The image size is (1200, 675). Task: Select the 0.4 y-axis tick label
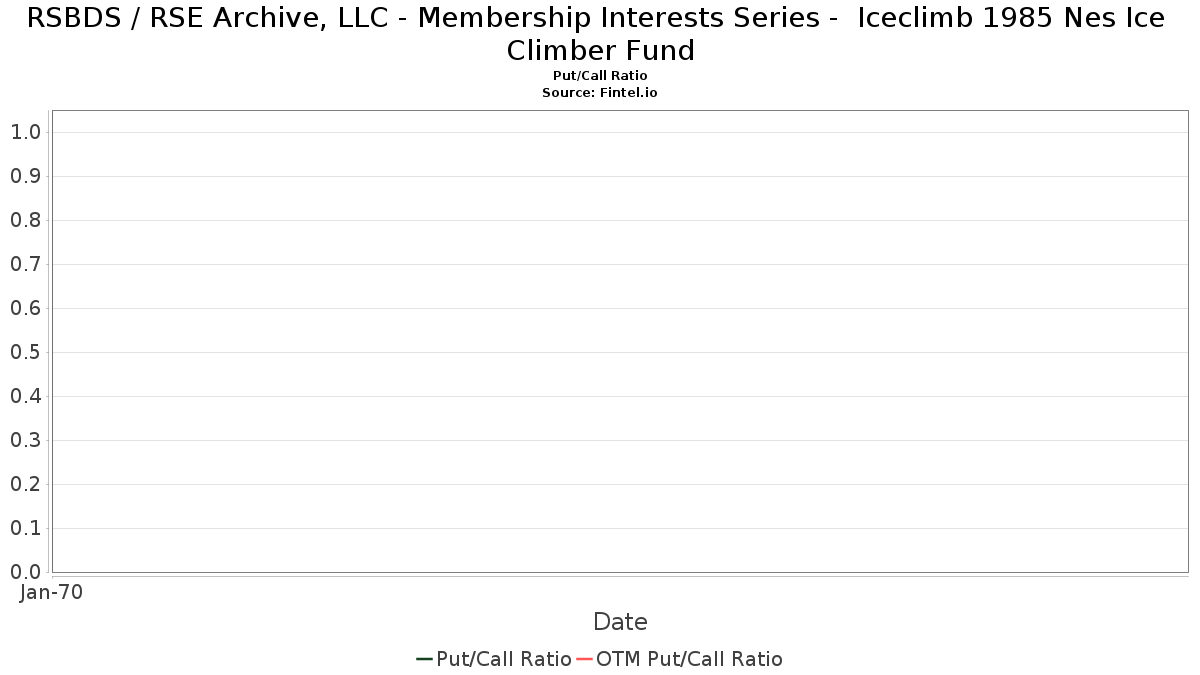(25, 396)
